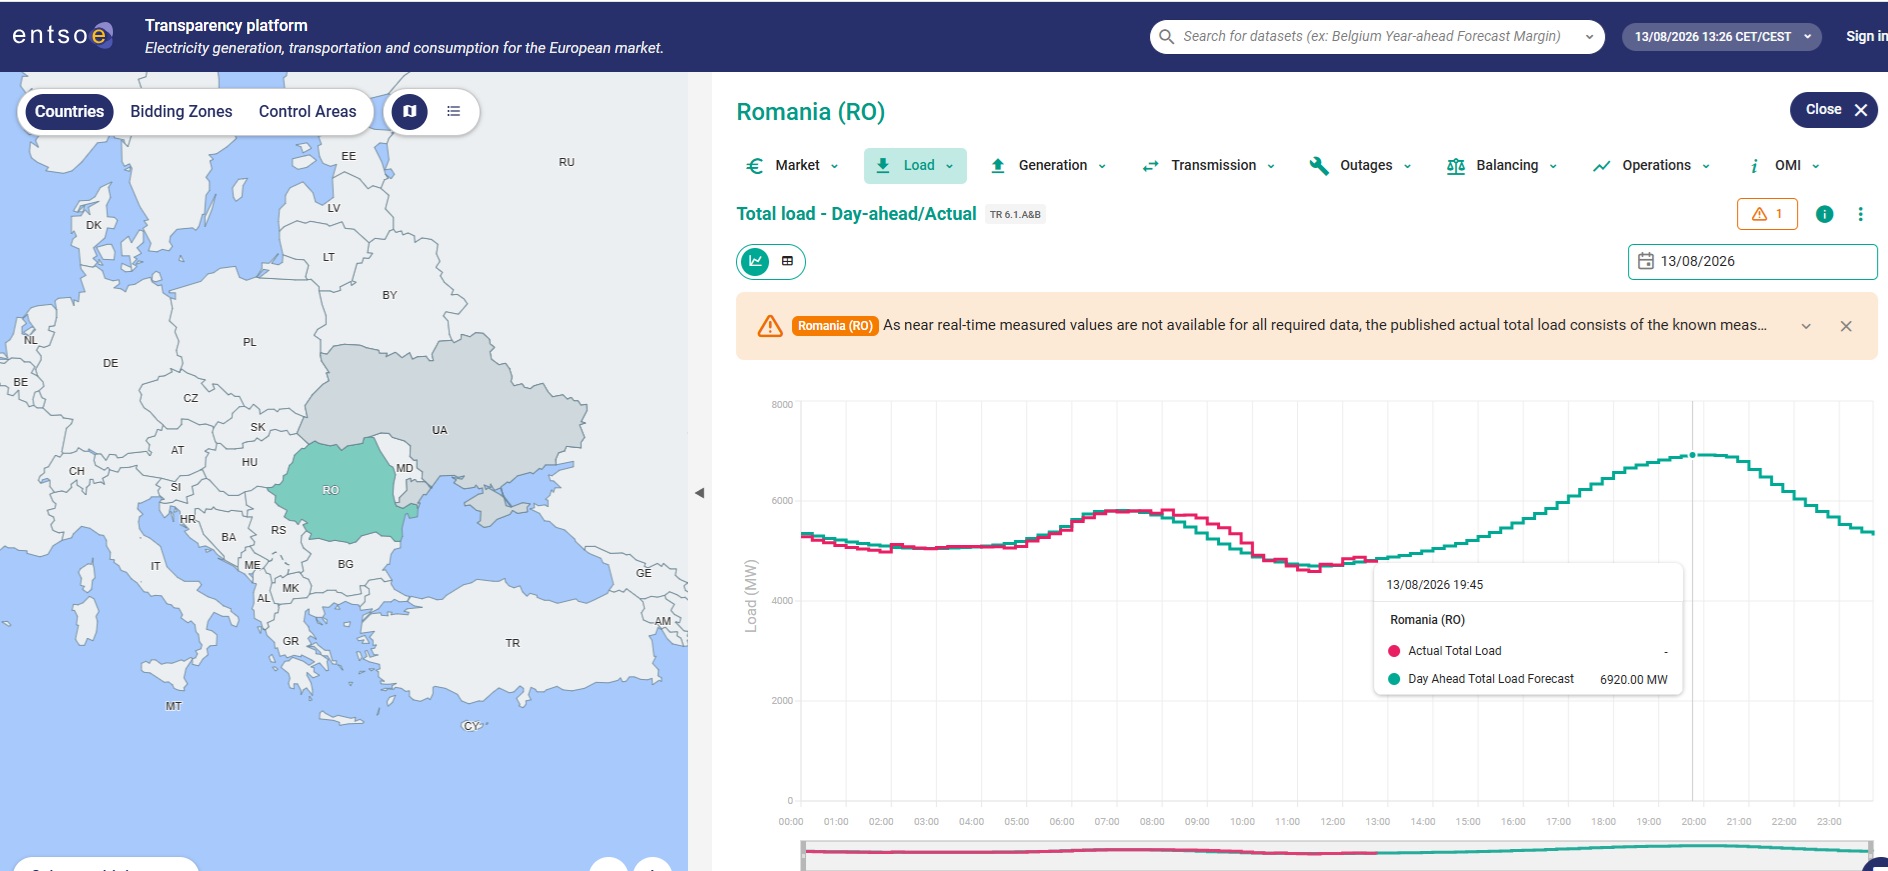Screen dimensions: 1888x871
Task: Click the warning badge showing 1
Action: tap(1767, 214)
